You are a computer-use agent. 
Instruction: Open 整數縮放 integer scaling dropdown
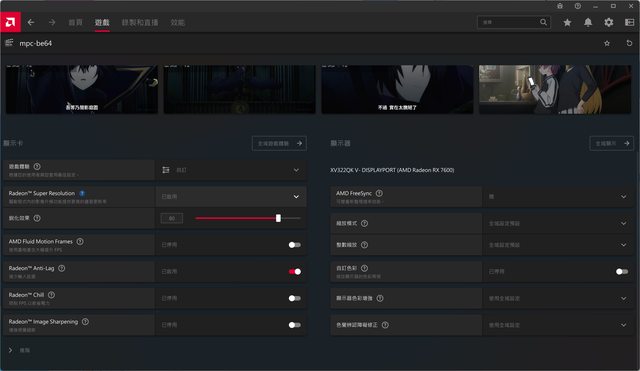click(x=558, y=245)
